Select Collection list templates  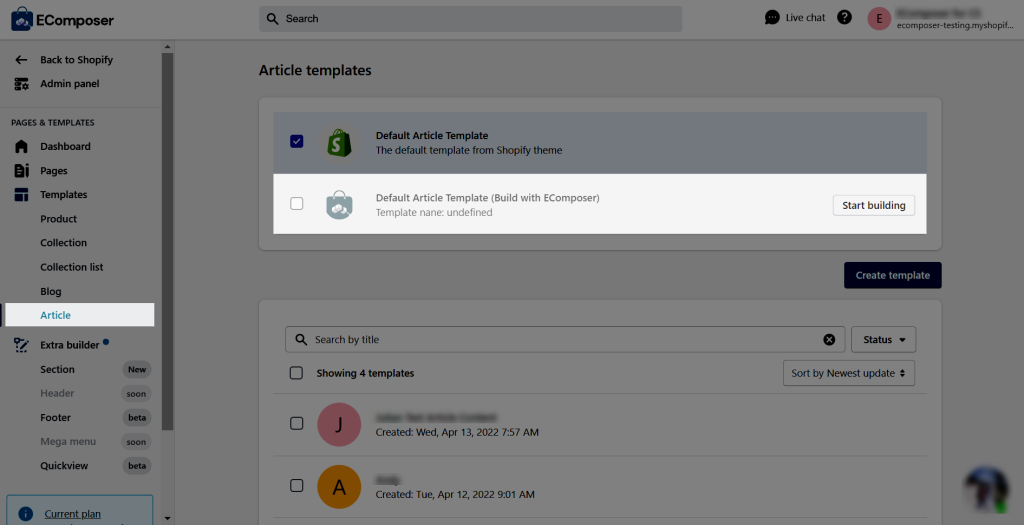72,267
